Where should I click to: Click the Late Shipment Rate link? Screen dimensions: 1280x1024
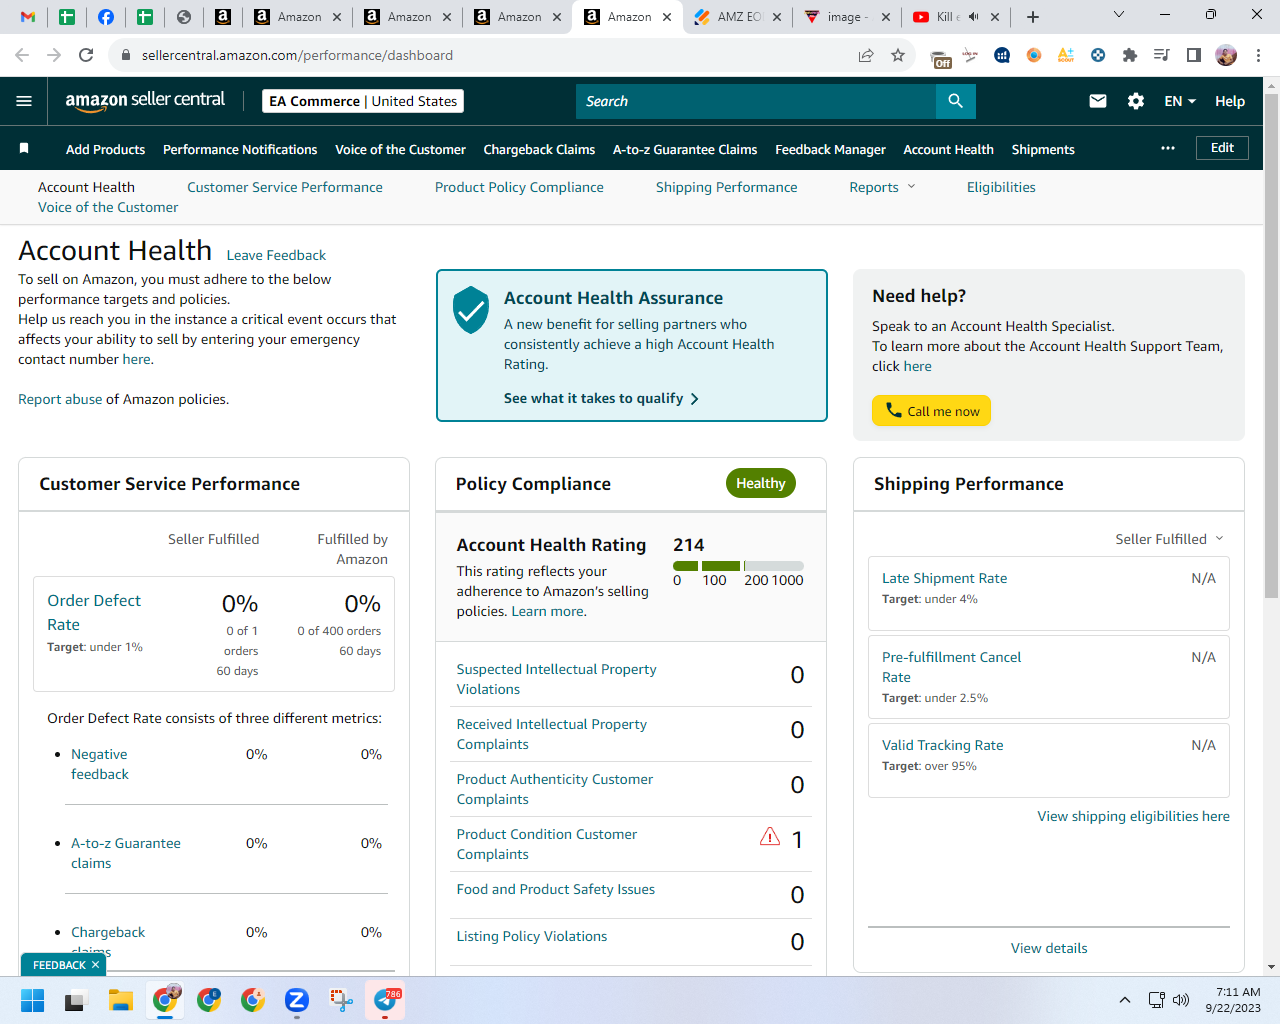tap(944, 578)
